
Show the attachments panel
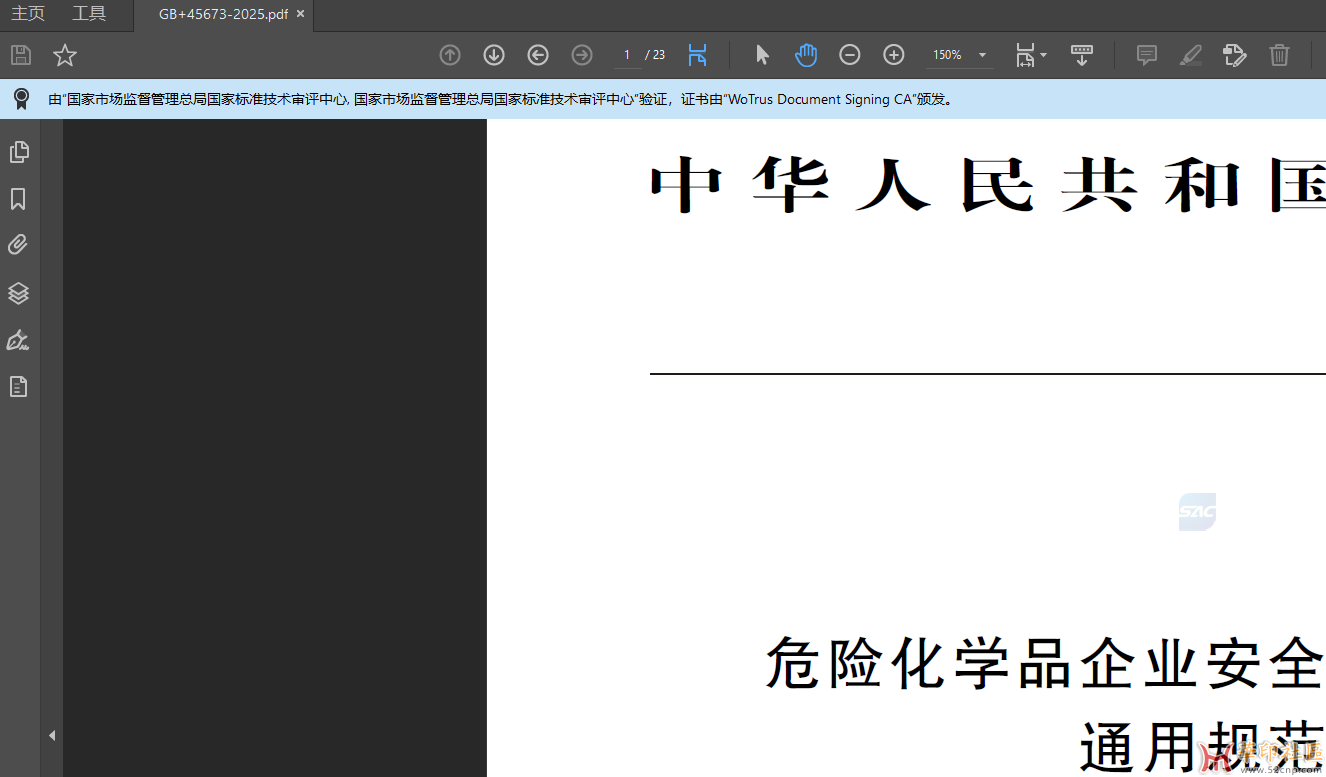(18, 245)
